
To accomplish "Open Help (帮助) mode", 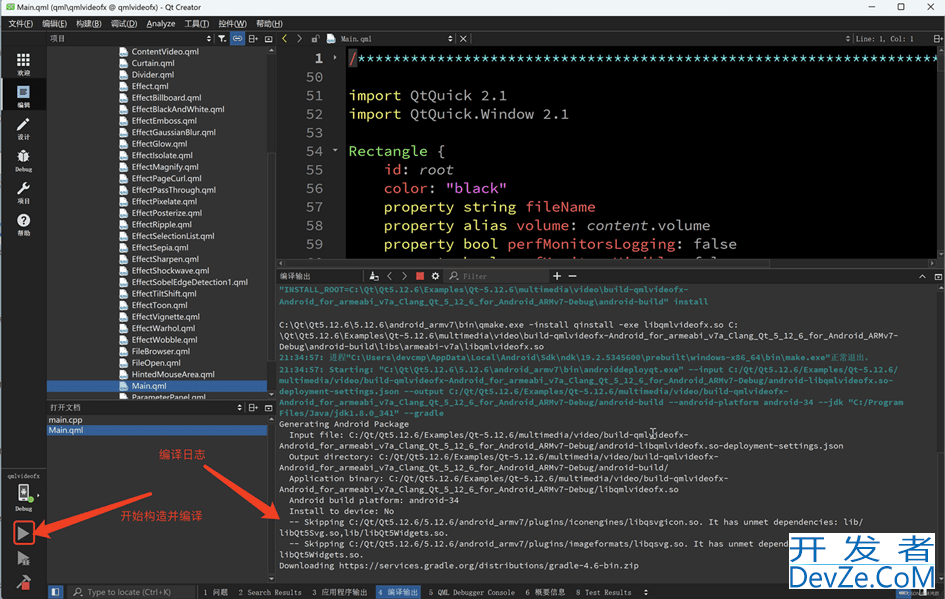I will pyautogui.click(x=23, y=224).
